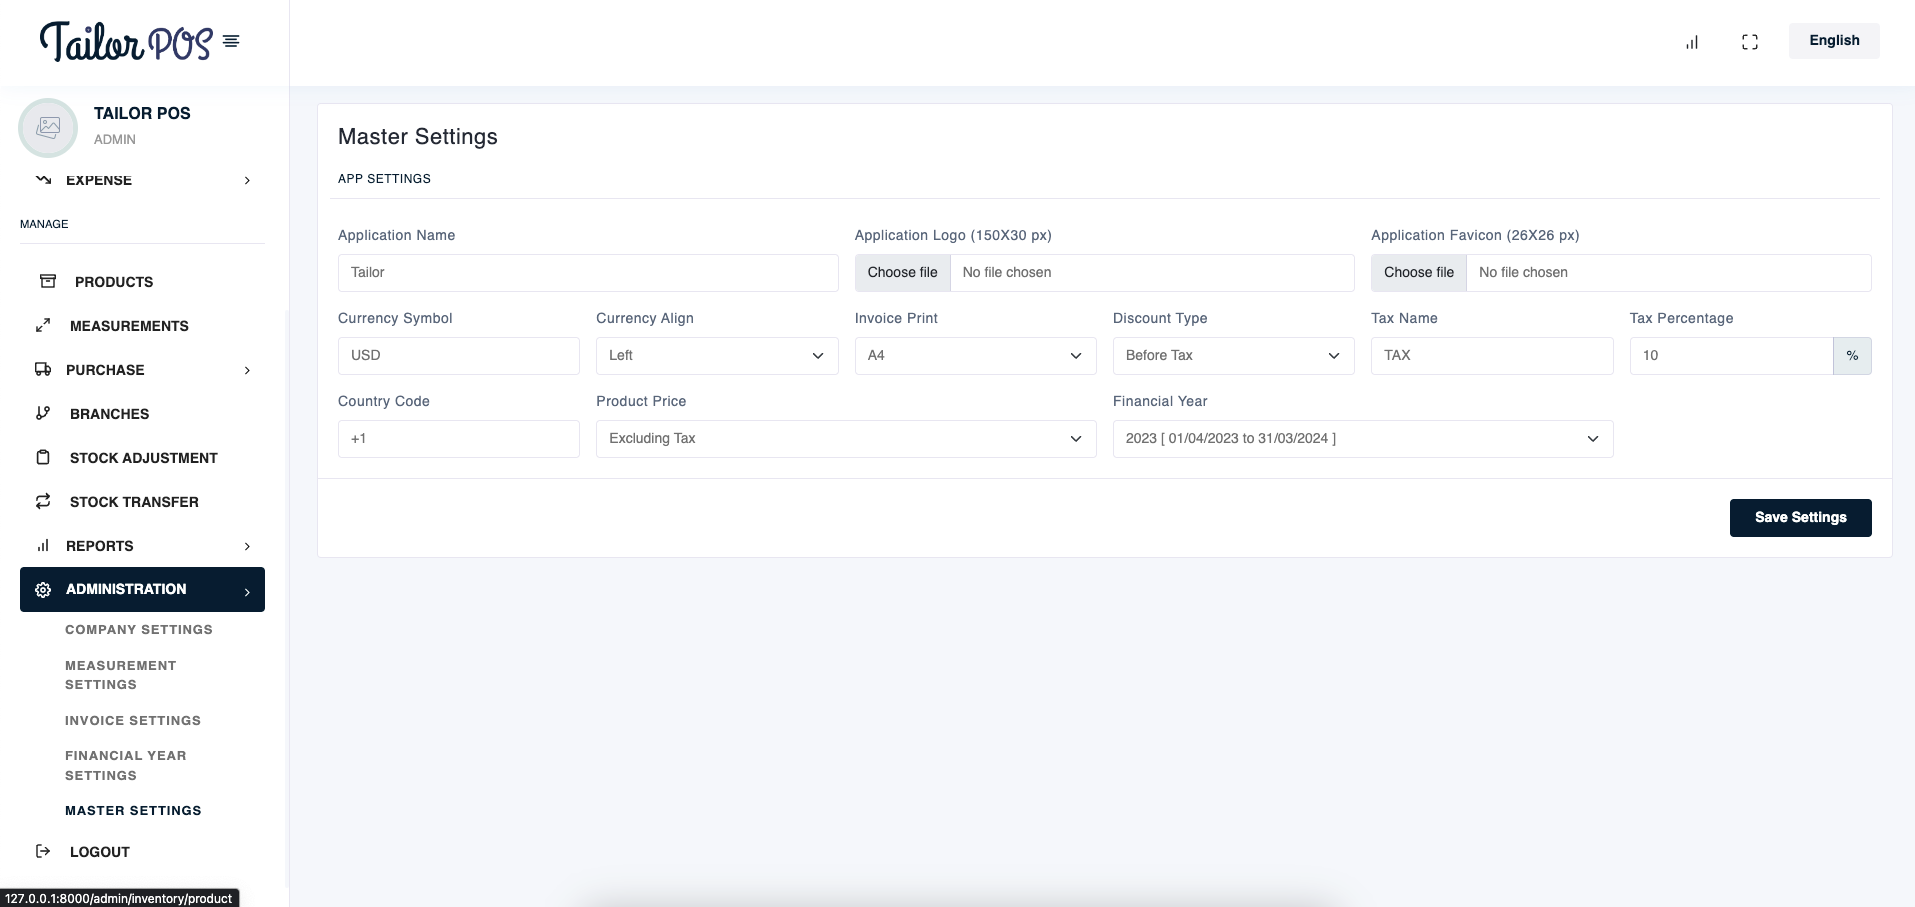
Task: Switch language using English button
Action: click(1833, 41)
